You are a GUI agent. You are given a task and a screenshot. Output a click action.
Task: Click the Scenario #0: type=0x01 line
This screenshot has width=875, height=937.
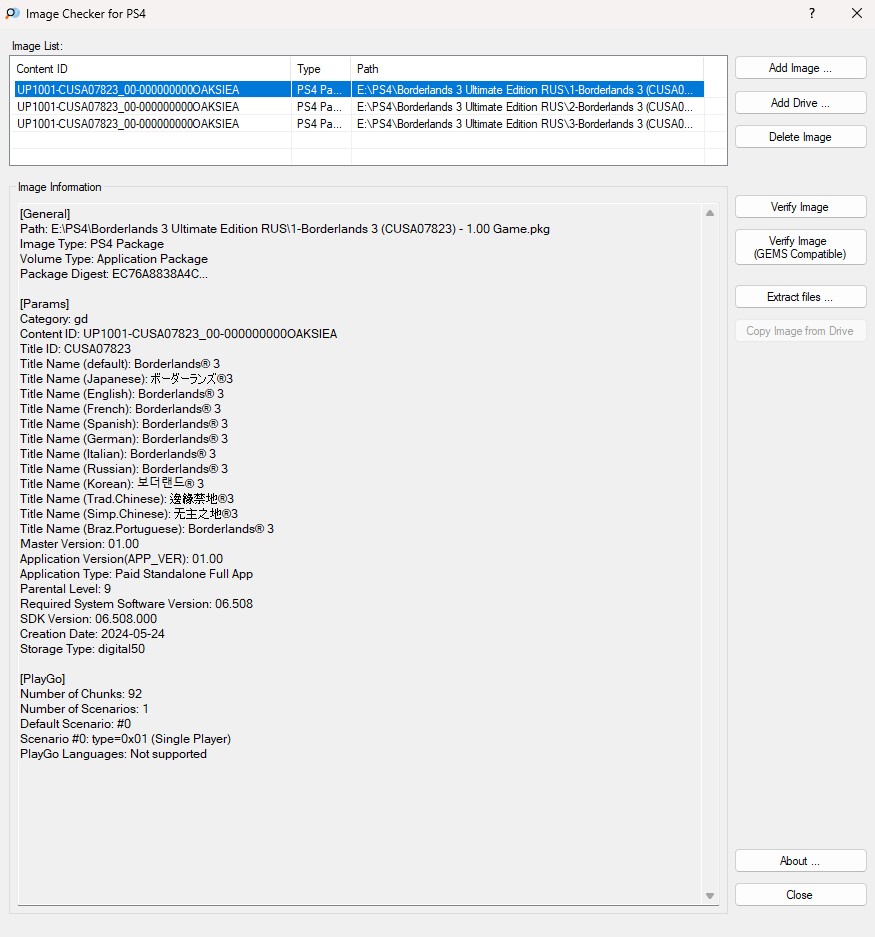click(x=126, y=739)
